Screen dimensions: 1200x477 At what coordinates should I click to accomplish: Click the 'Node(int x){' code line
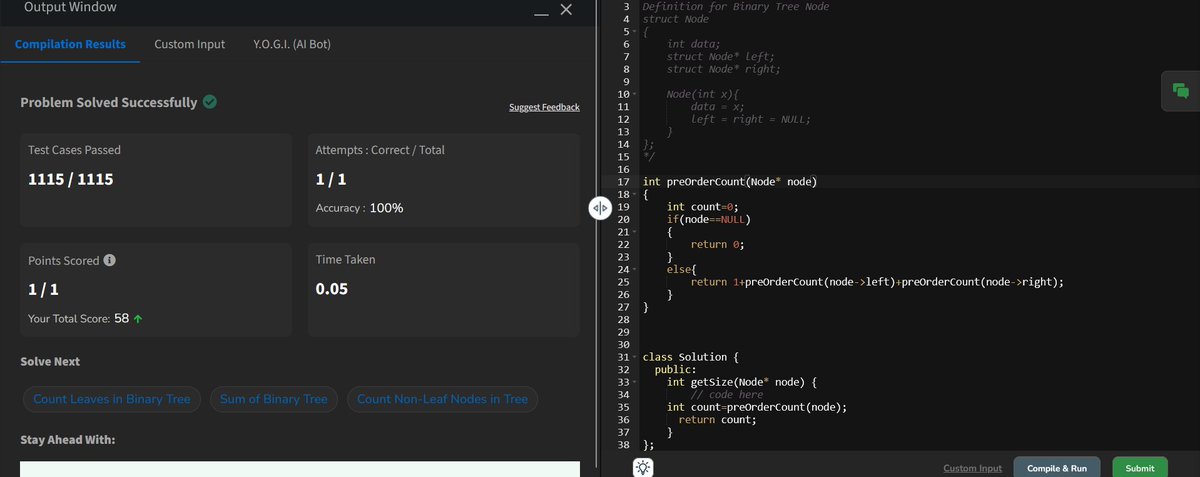pyautogui.click(x=703, y=94)
